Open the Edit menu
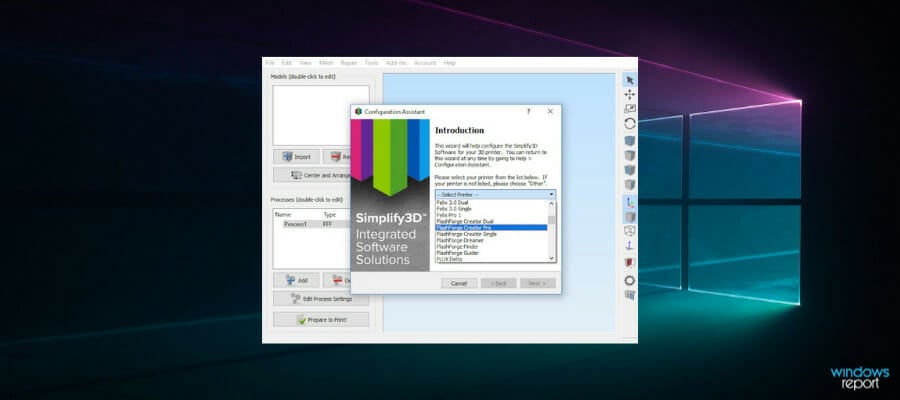Image resolution: width=900 pixels, height=400 pixels. pyautogui.click(x=286, y=63)
